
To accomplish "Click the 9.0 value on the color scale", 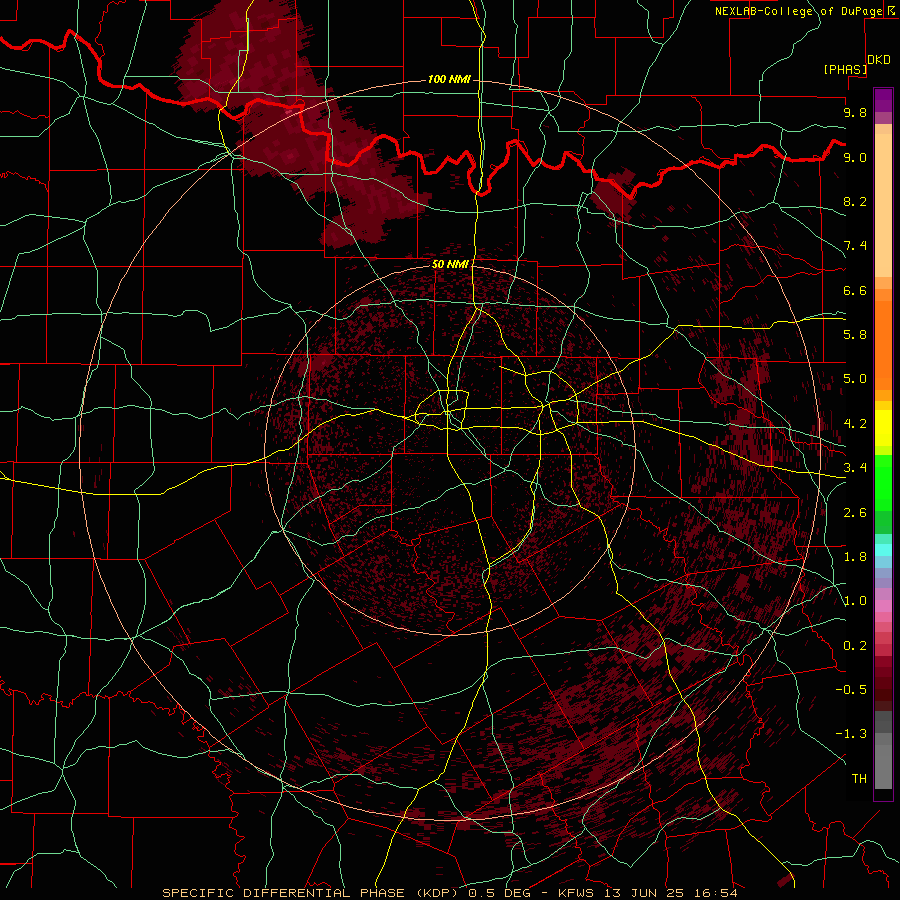I will (855, 157).
